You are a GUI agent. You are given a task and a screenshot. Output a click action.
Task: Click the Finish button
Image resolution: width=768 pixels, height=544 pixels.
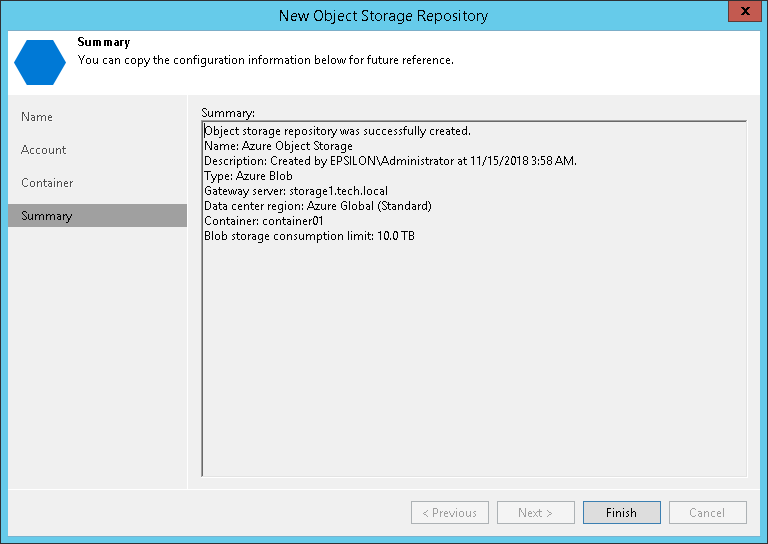click(621, 513)
